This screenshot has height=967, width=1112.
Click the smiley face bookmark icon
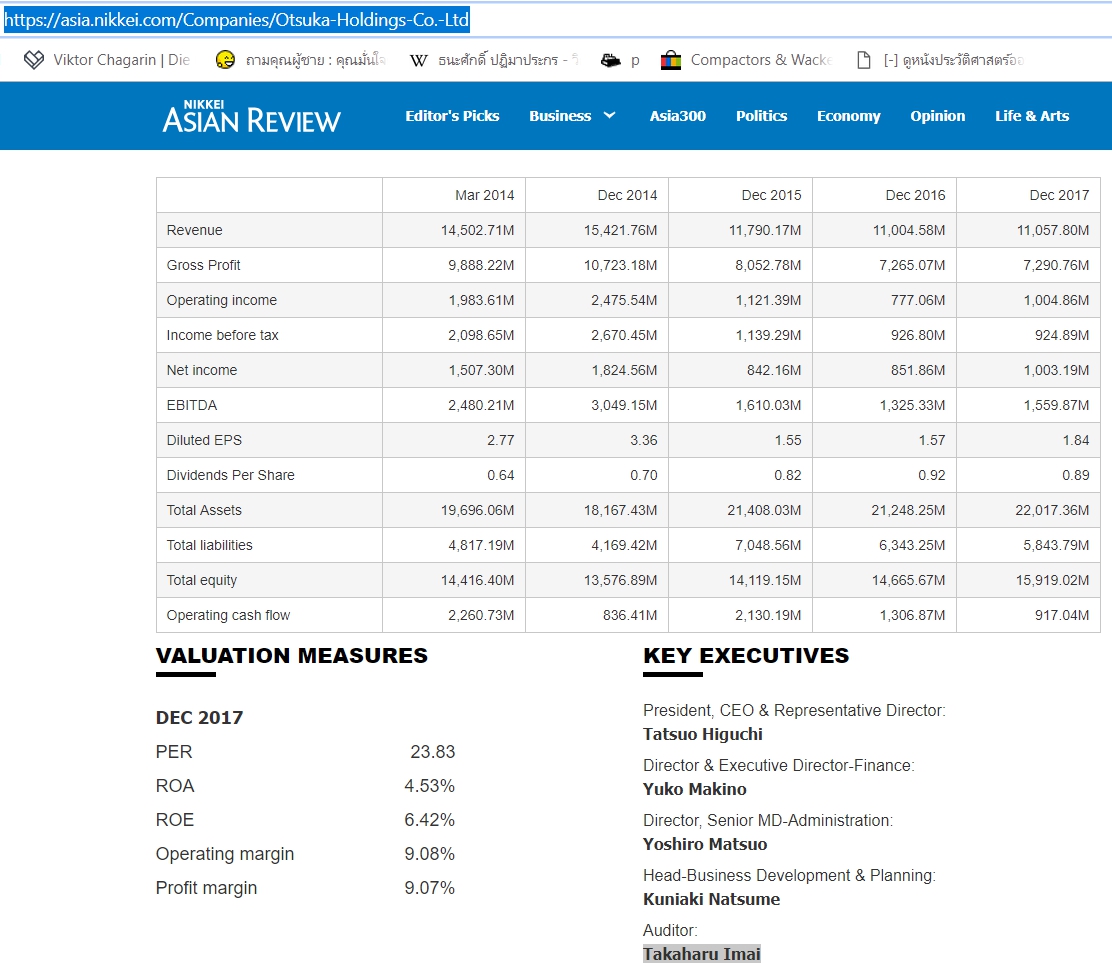coord(225,60)
